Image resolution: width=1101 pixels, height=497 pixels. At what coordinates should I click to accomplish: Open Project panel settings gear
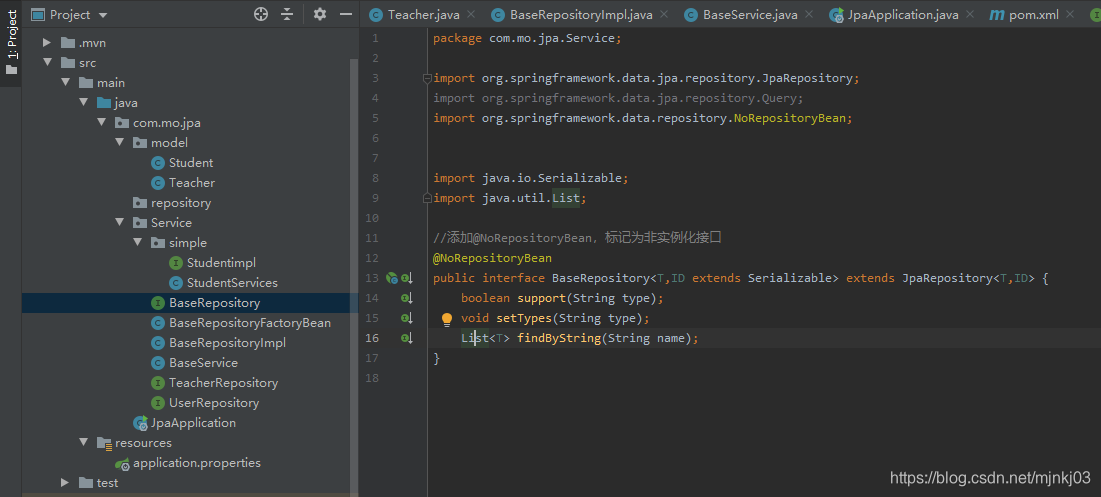(x=320, y=14)
